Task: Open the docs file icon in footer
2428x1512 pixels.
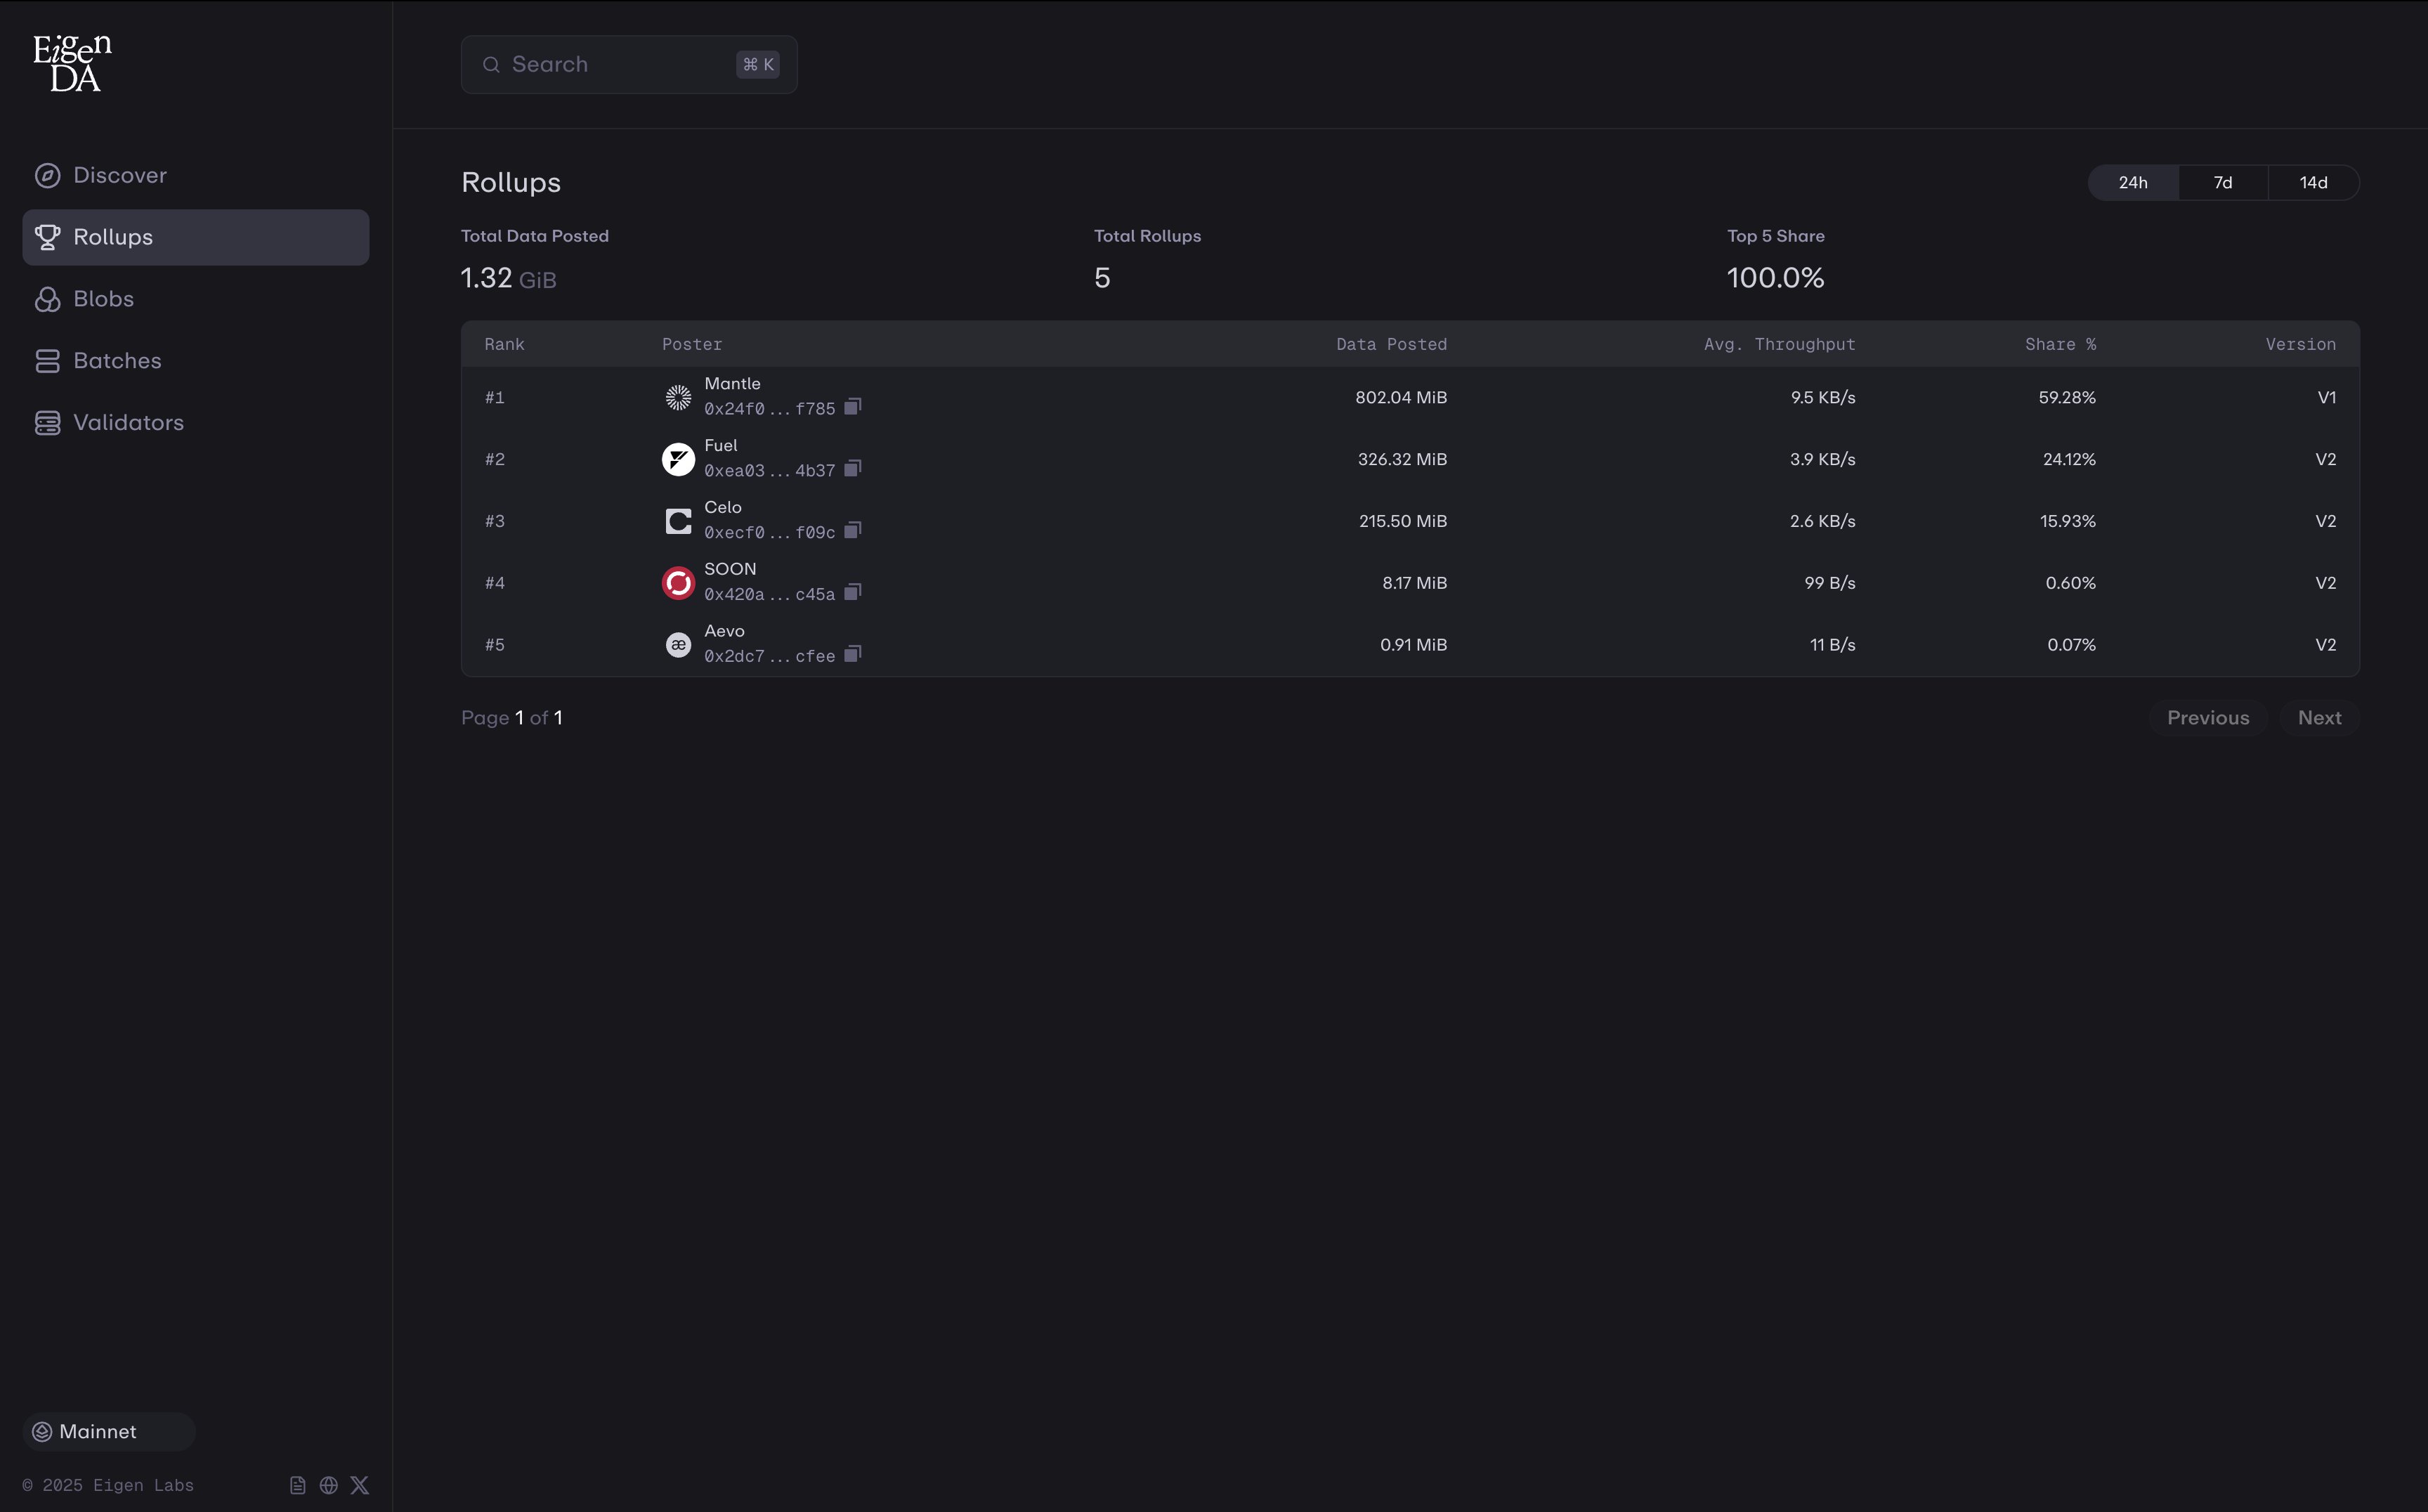Action: 297,1485
